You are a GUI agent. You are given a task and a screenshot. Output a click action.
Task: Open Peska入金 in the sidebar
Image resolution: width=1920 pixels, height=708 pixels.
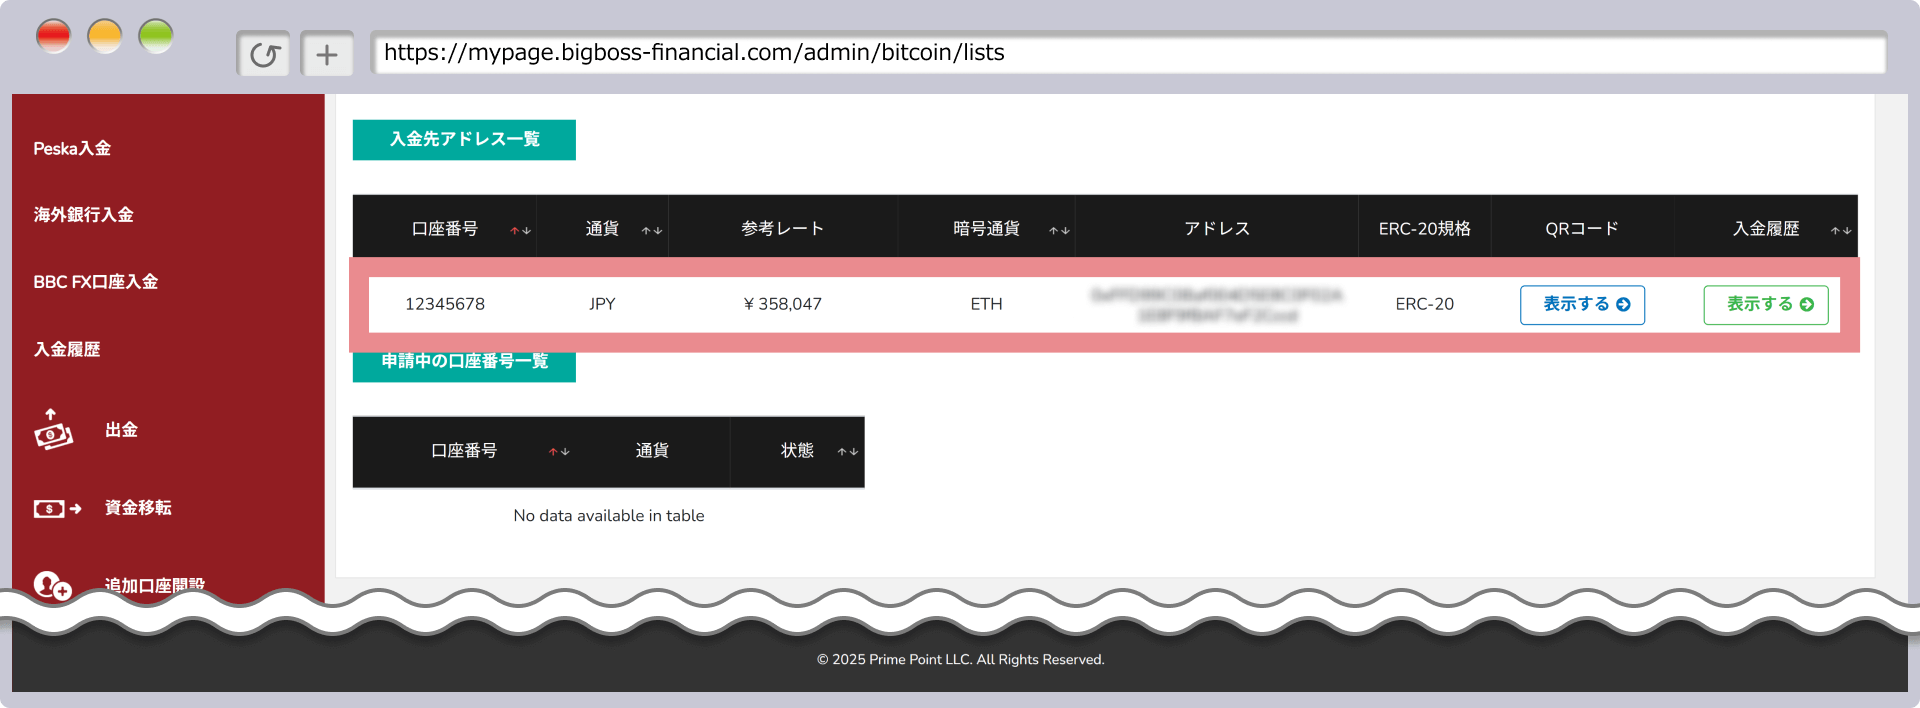(72, 149)
